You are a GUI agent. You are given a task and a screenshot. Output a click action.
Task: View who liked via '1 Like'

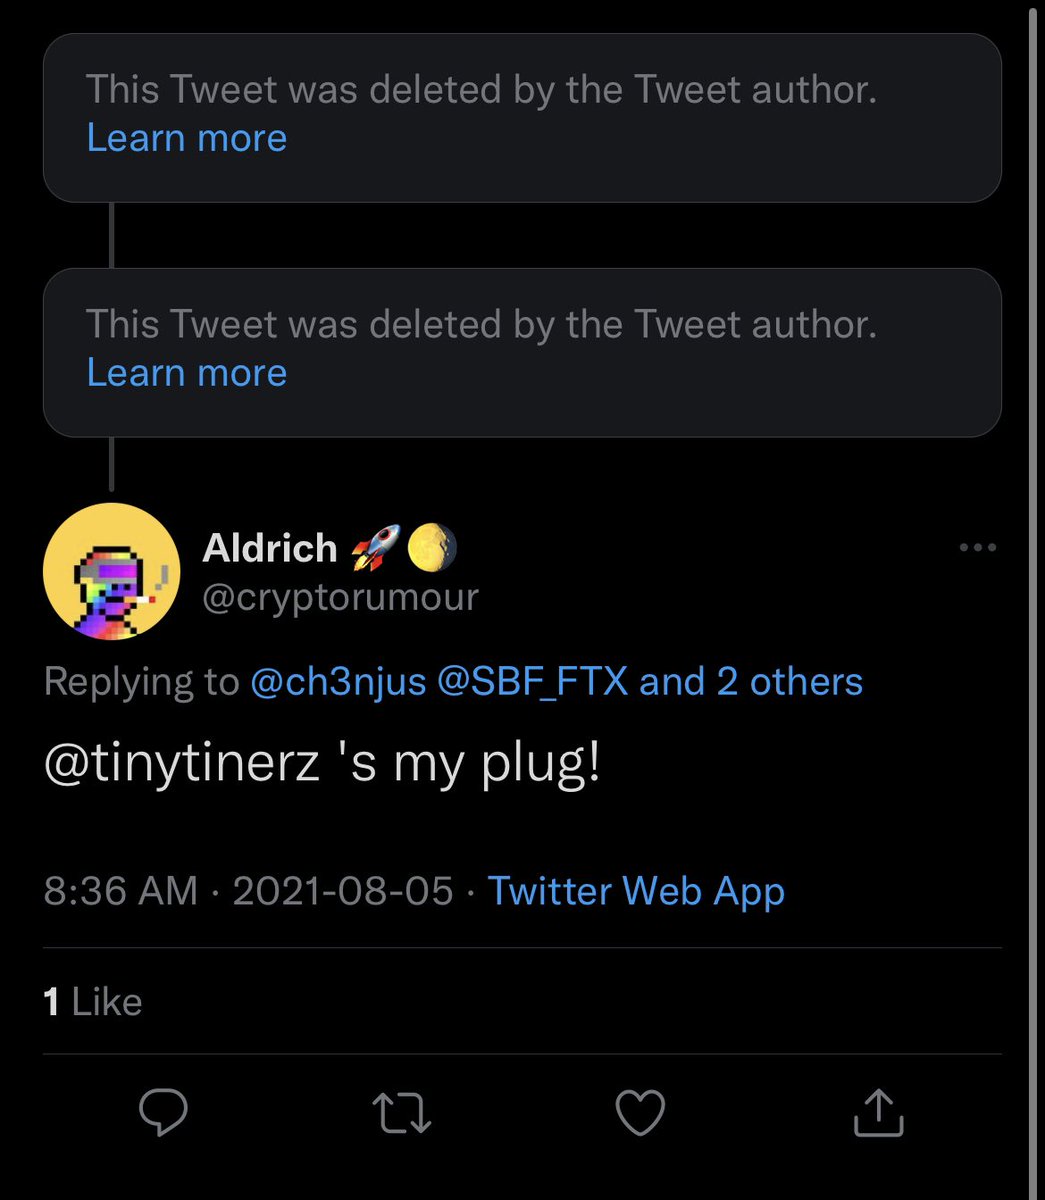[93, 1002]
